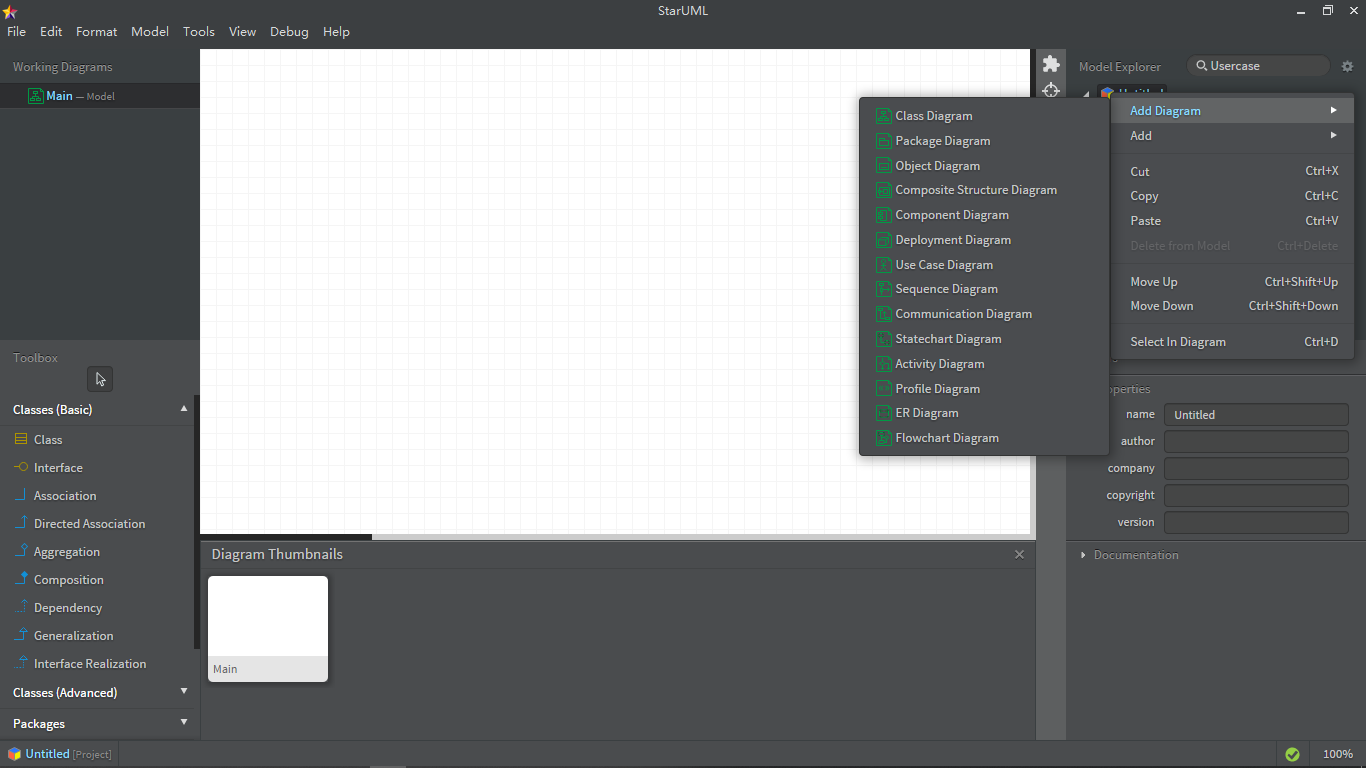Open the Help menu

(336, 32)
